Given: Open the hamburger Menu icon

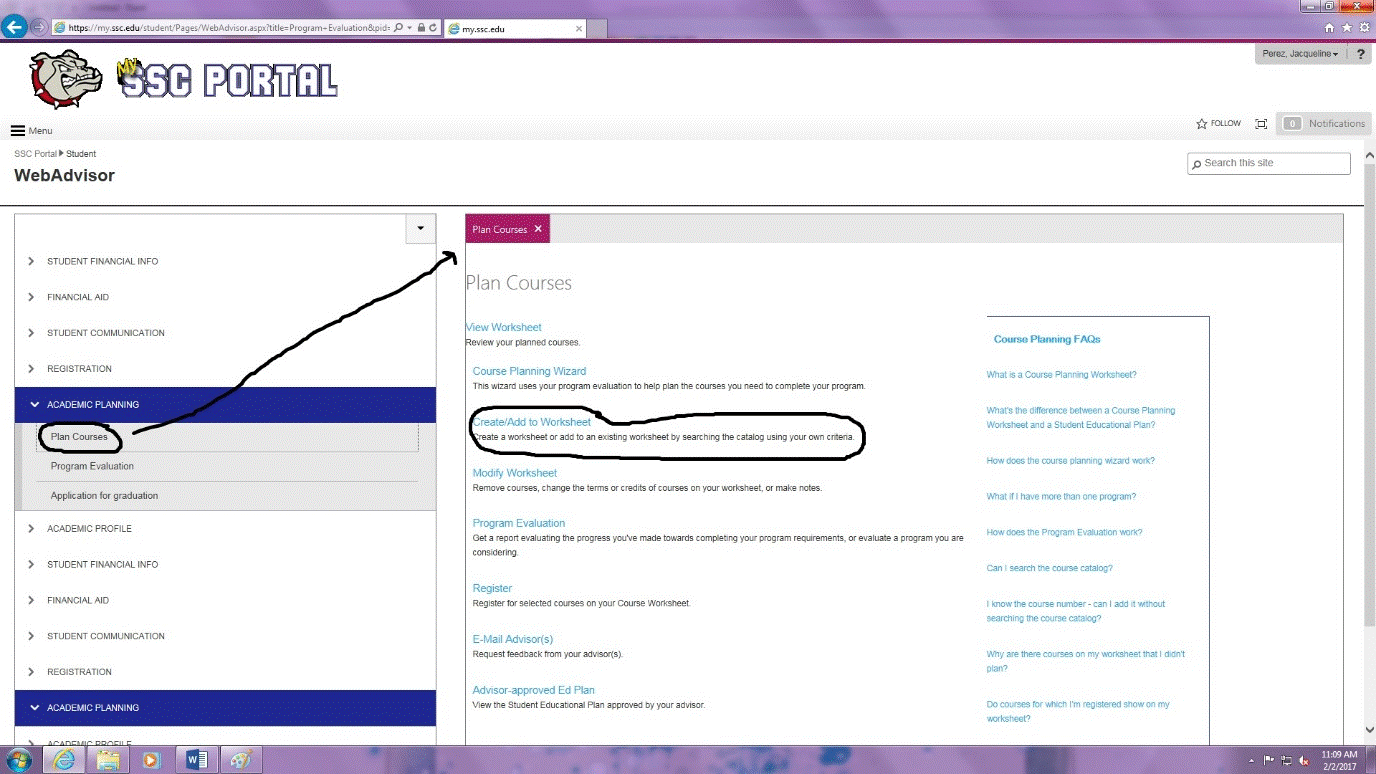Looking at the screenshot, I should pyautogui.click(x=18, y=131).
